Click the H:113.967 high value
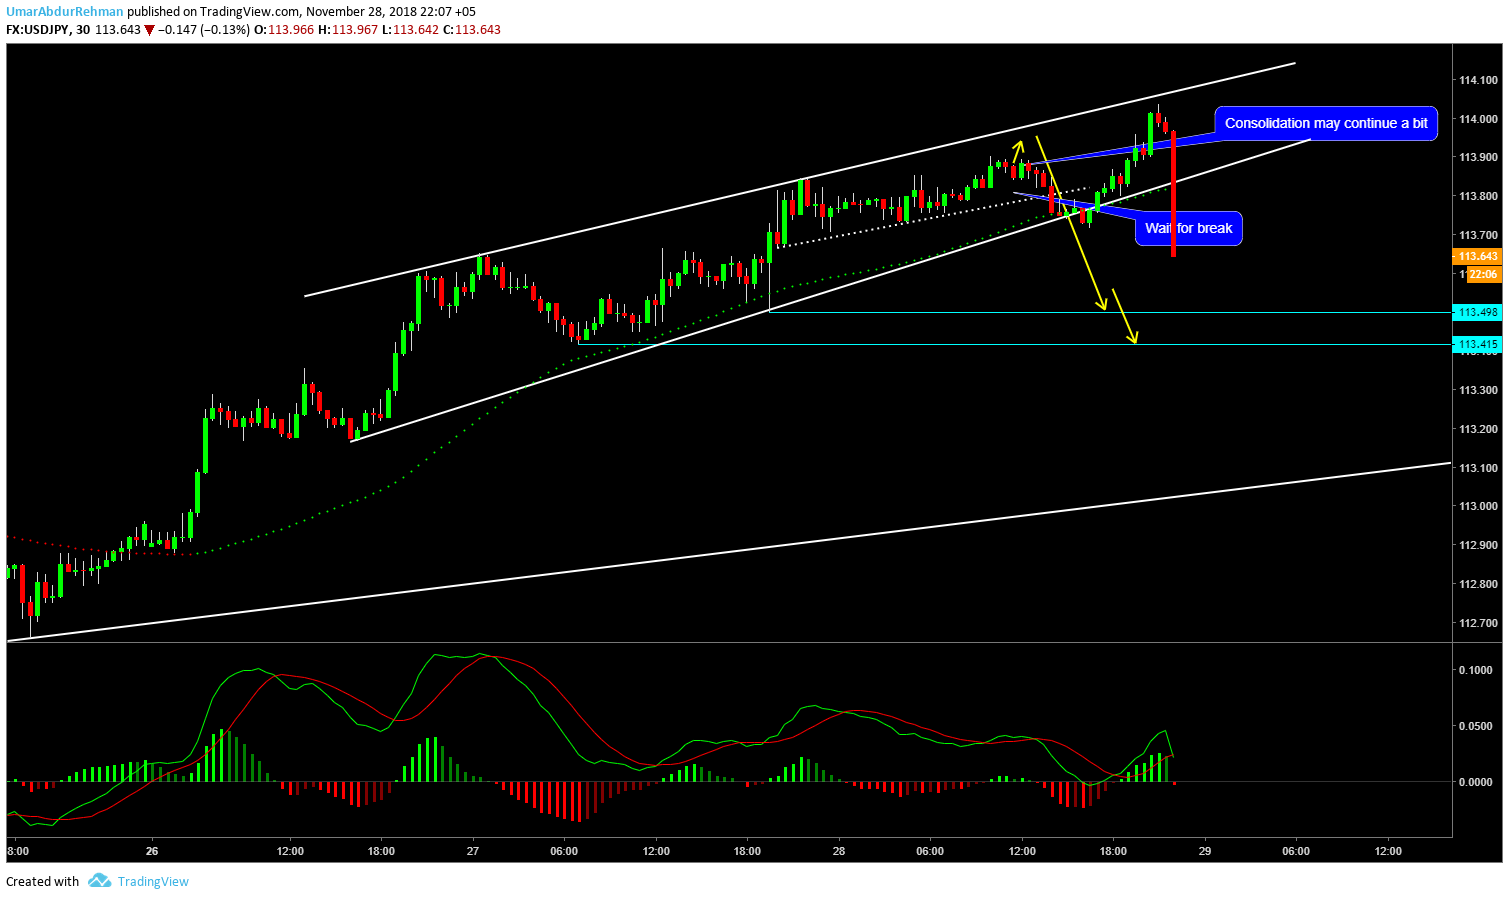This screenshot has width=1509, height=899. point(349,30)
